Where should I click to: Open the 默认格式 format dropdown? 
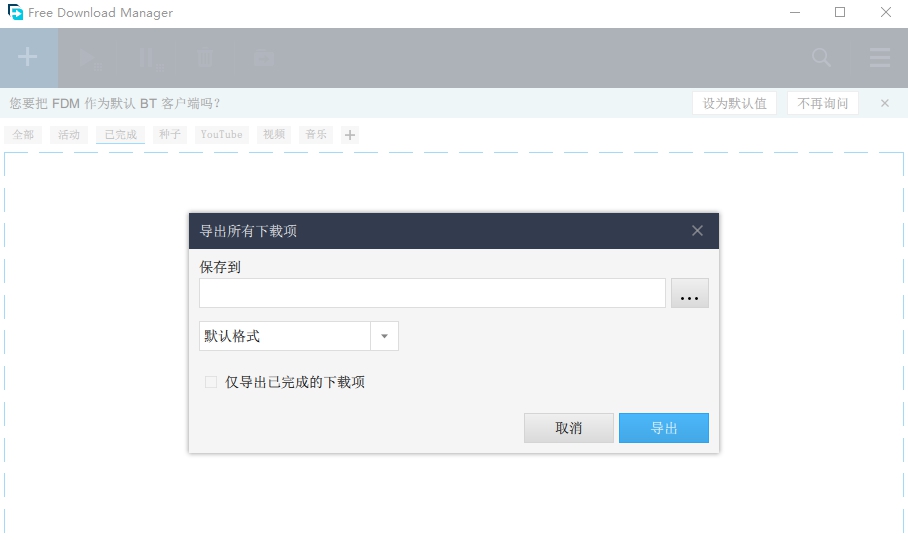pyautogui.click(x=299, y=336)
